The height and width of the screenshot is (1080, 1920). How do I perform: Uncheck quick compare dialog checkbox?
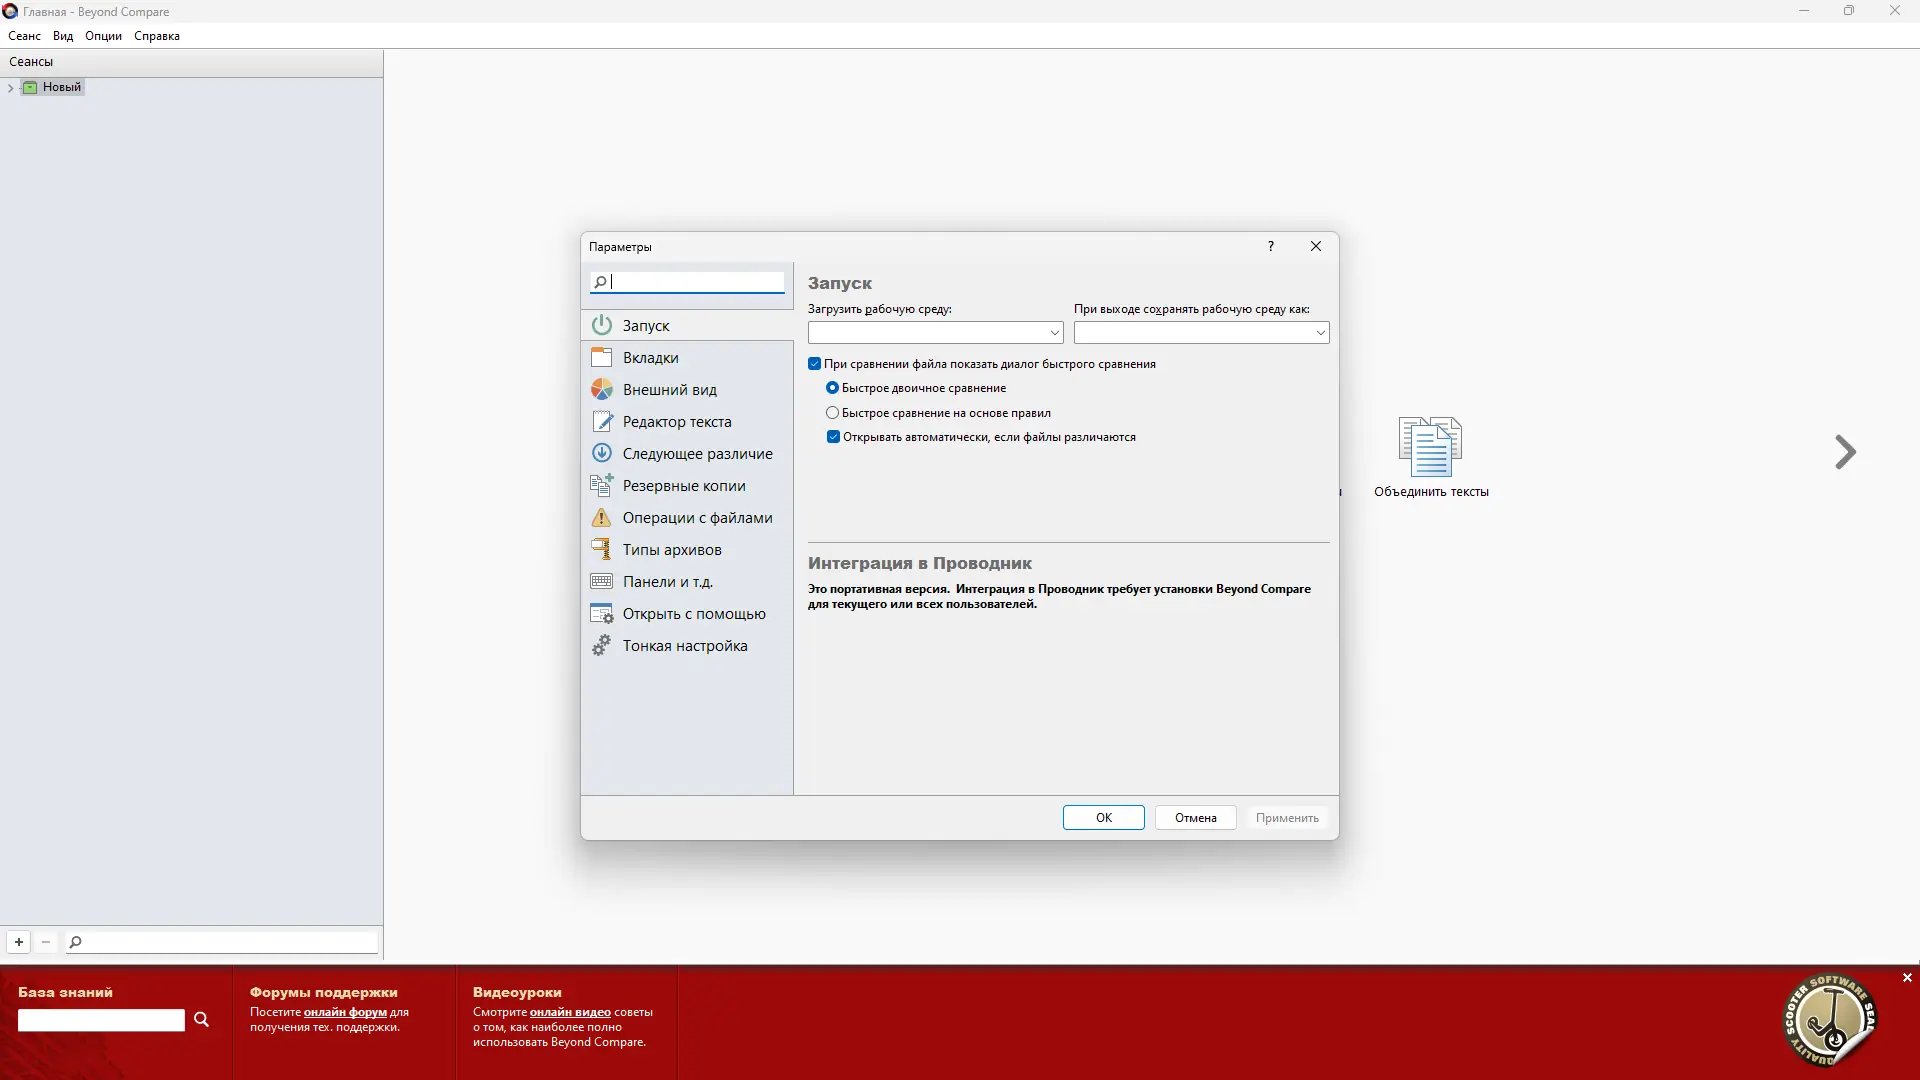coord(815,364)
